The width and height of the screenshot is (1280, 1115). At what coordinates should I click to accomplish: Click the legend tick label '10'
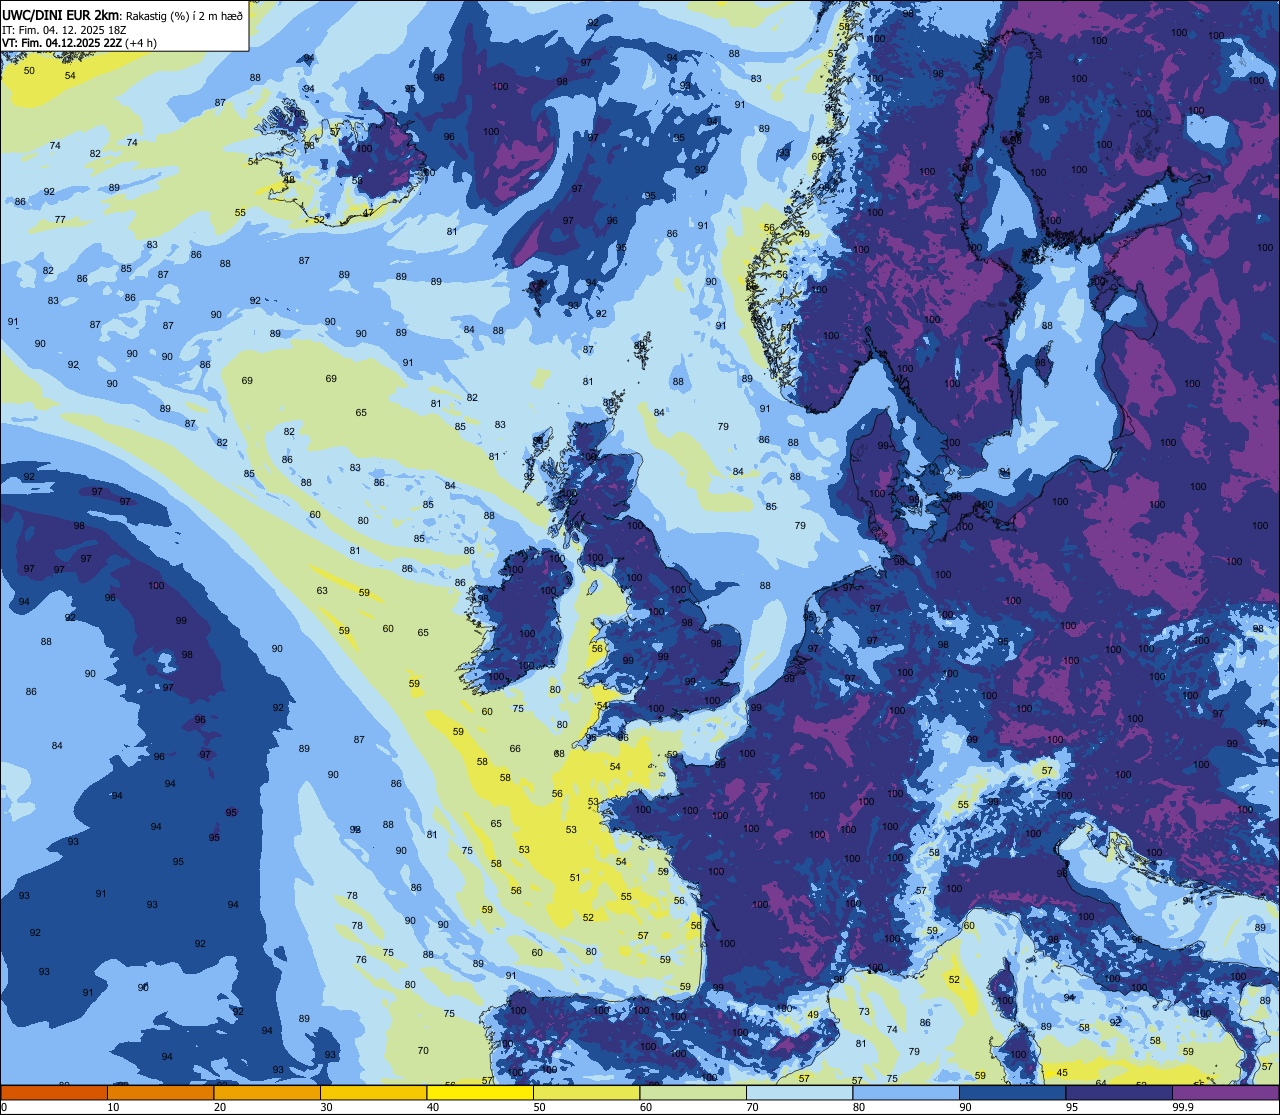(x=113, y=1107)
